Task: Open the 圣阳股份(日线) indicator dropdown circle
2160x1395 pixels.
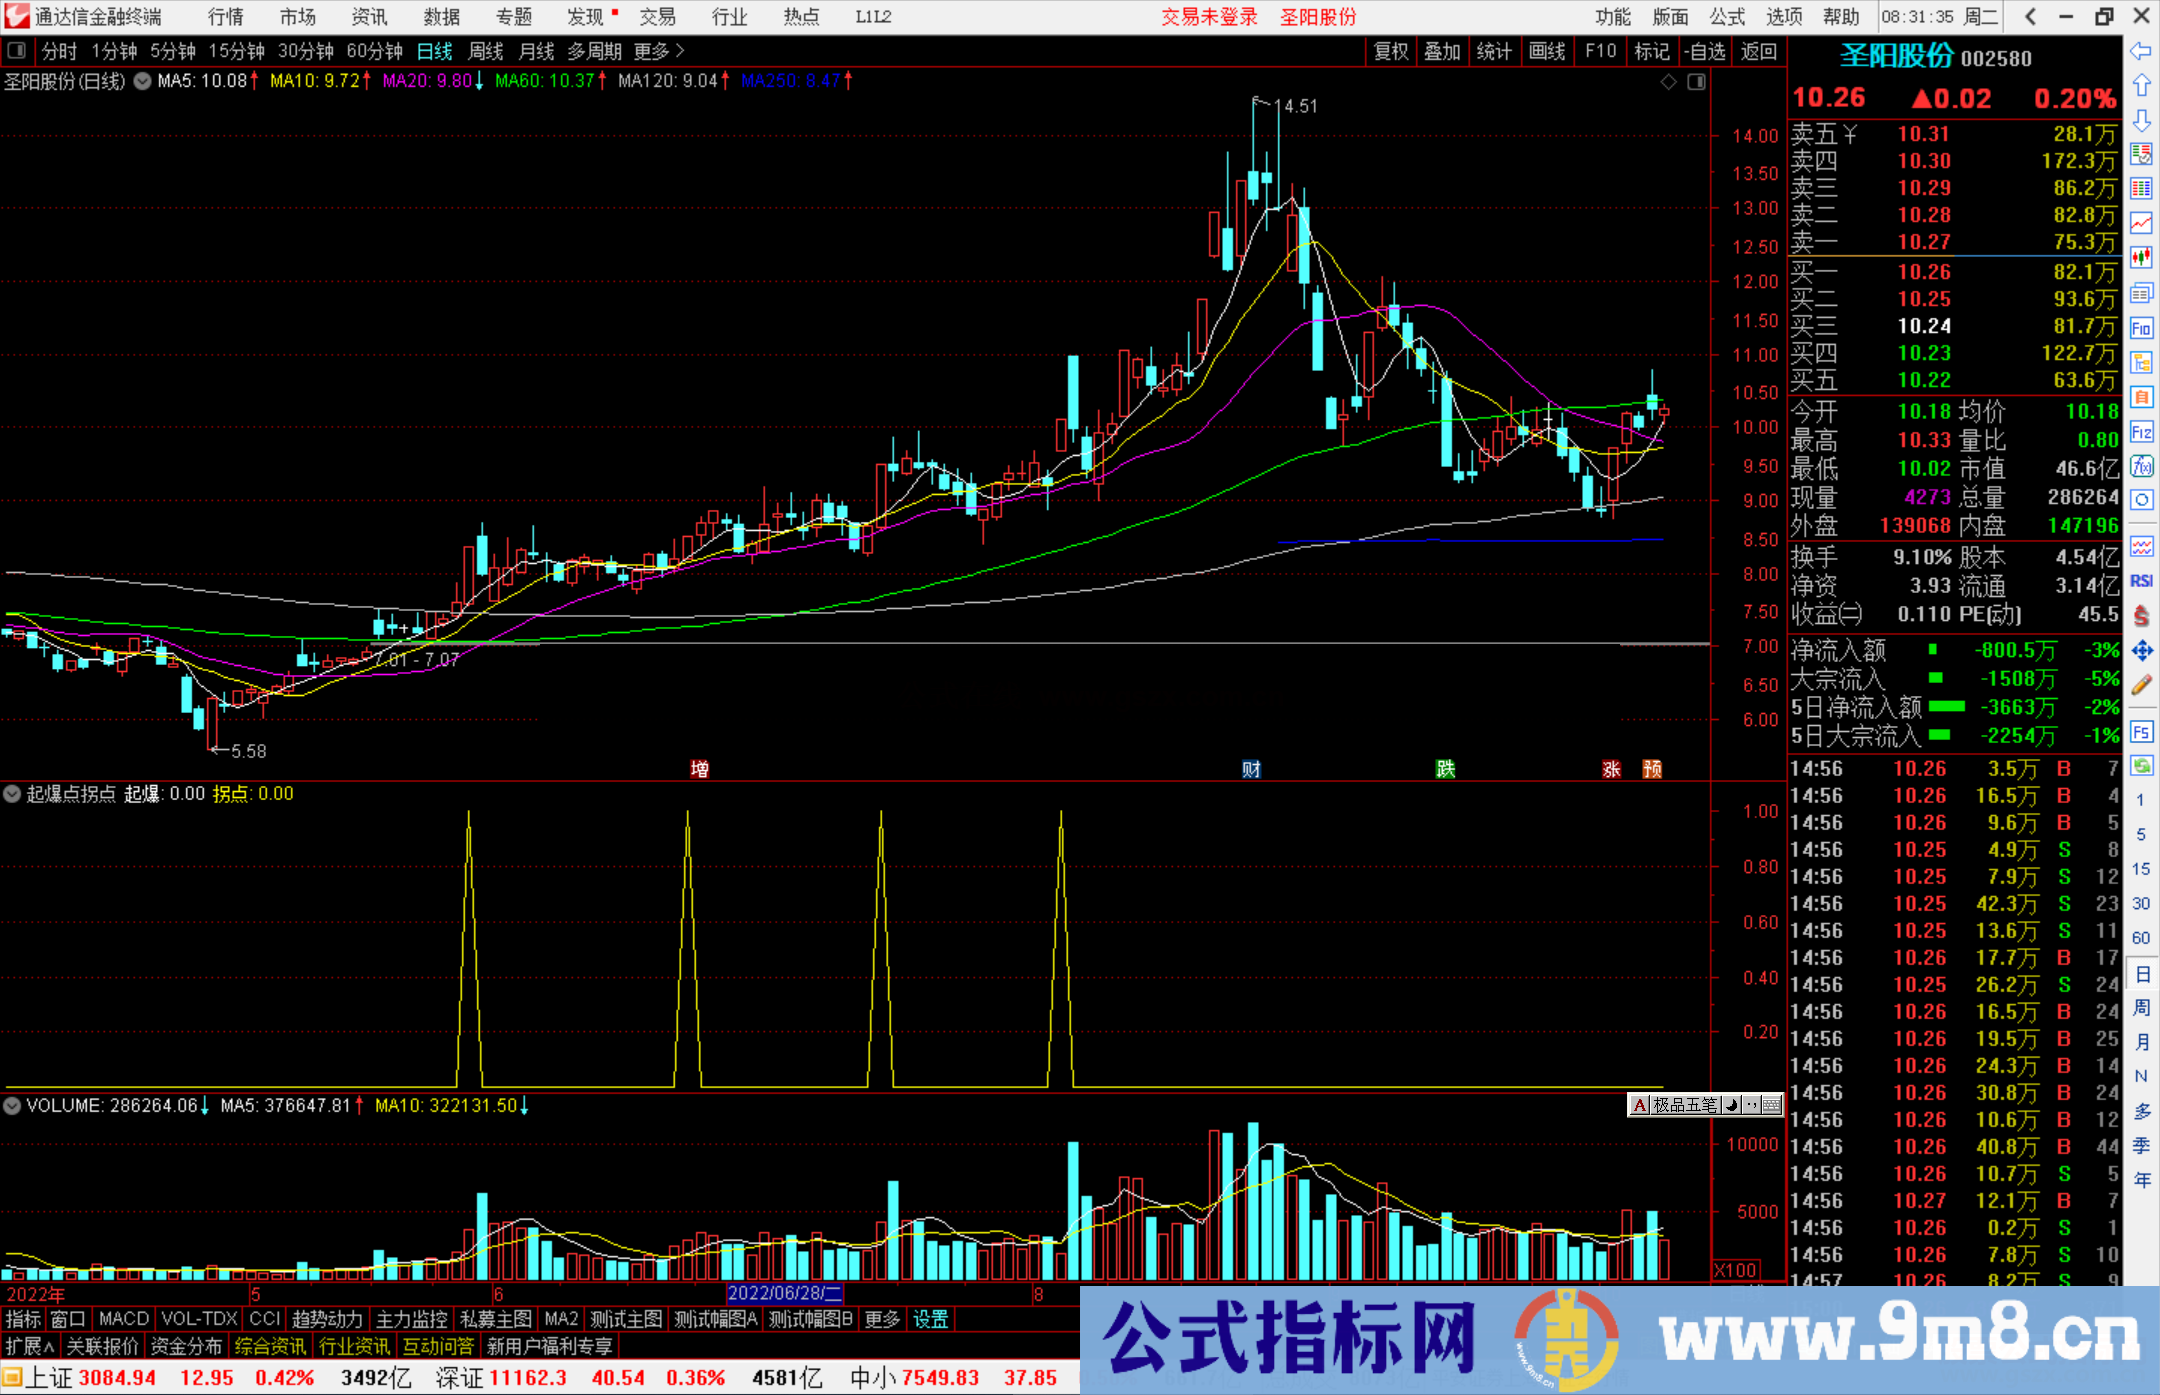Action: click(x=142, y=81)
